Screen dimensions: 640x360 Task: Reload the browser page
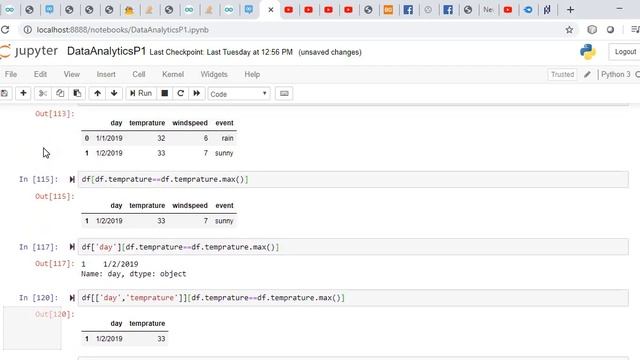click(x=5, y=30)
